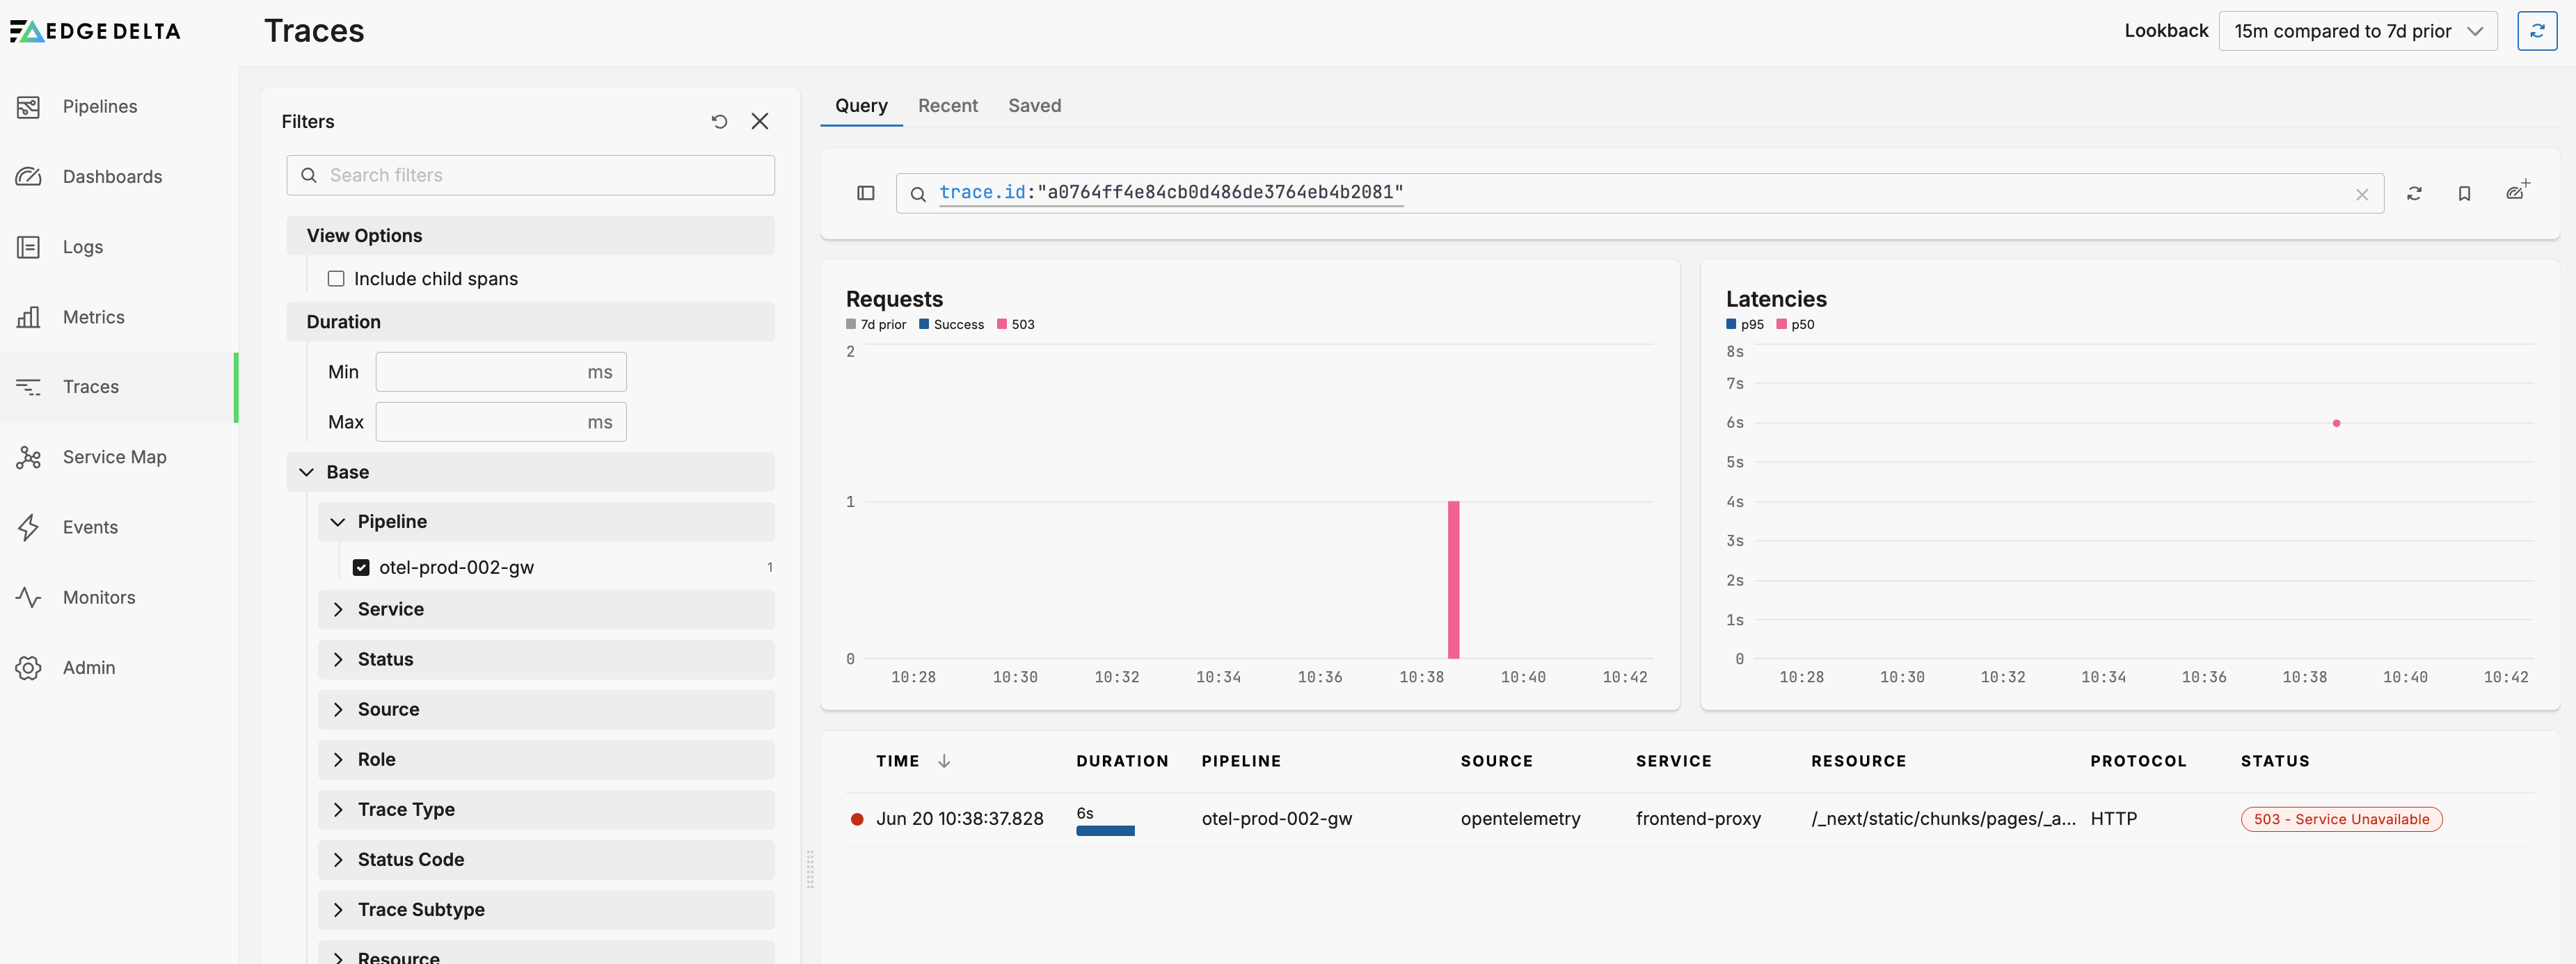Screen dimensions: 2576x964
Task: Toggle the filter sidebar panel icon
Action: [x=866, y=193]
